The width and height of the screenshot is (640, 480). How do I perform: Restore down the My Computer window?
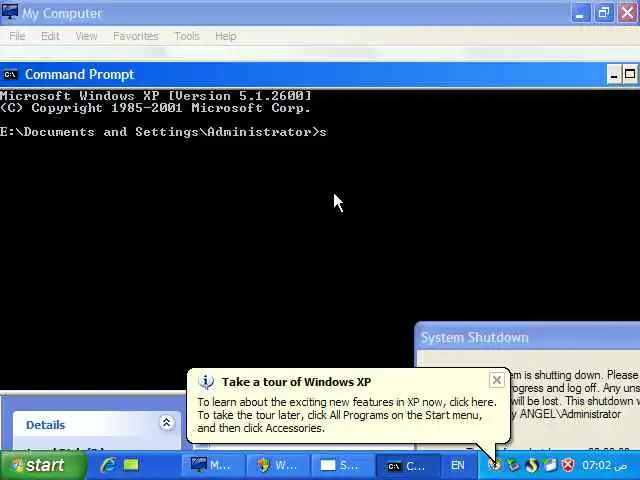(604, 13)
